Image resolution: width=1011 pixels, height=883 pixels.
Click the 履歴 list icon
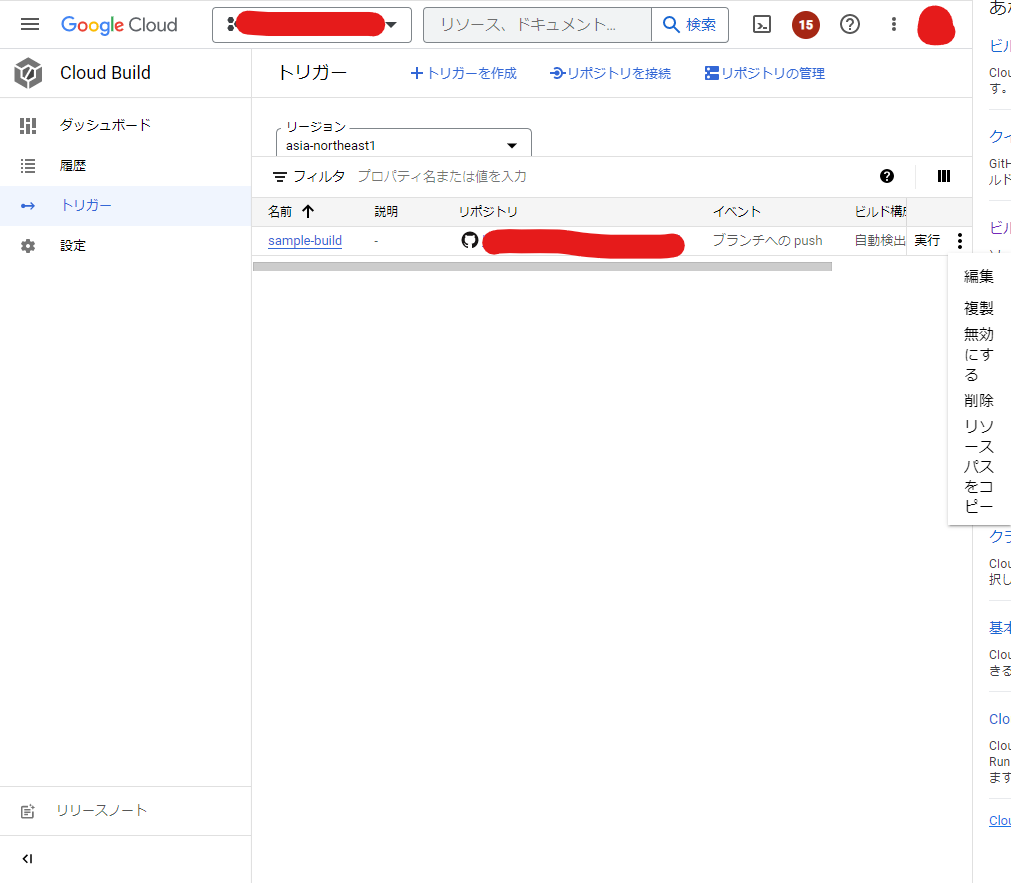(x=28, y=166)
